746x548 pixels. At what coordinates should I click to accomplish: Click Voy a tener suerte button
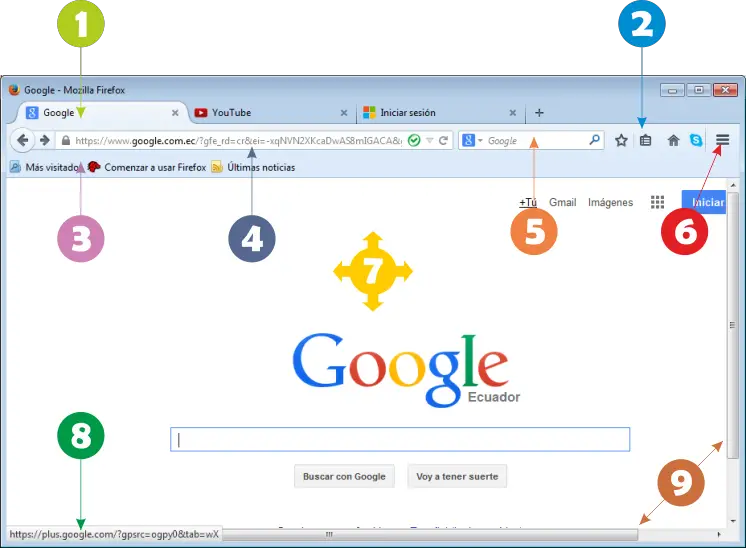(x=457, y=476)
